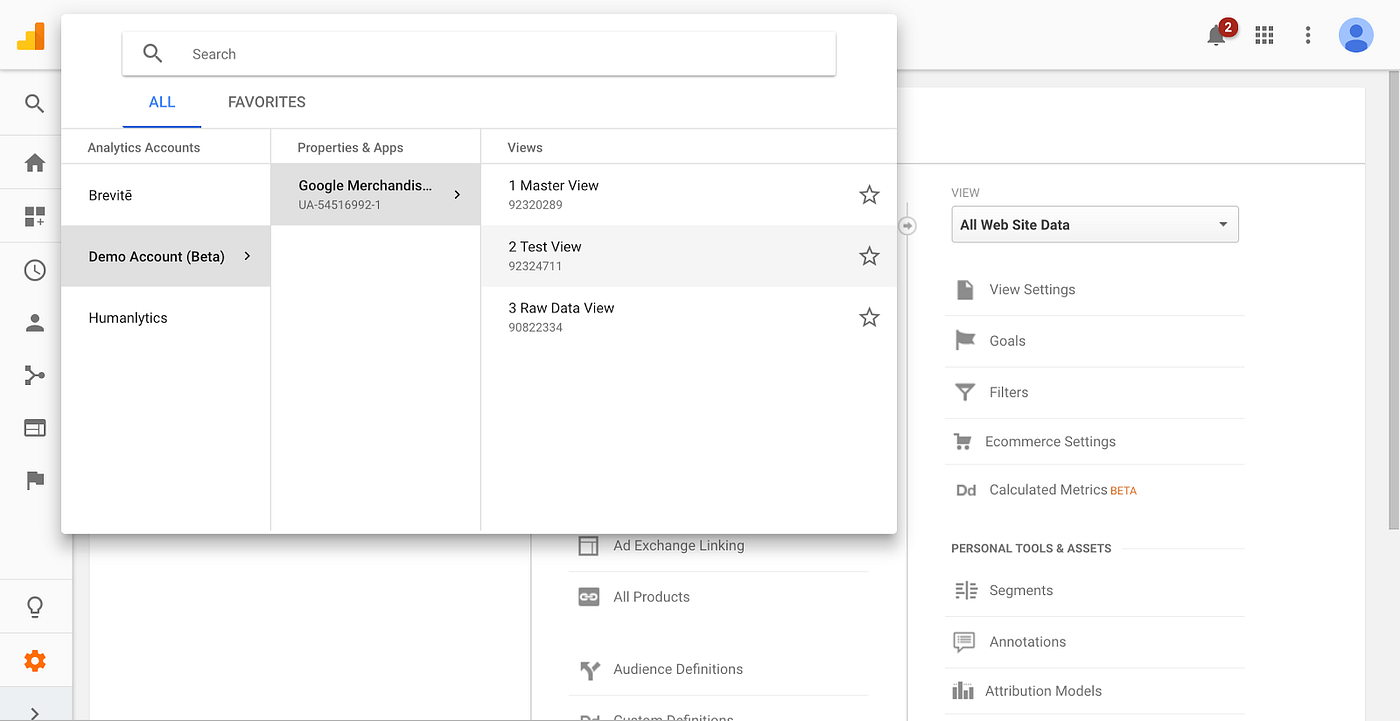Select the Customization icon in the sidebar
The image size is (1400, 721).
[x=34, y=216]
